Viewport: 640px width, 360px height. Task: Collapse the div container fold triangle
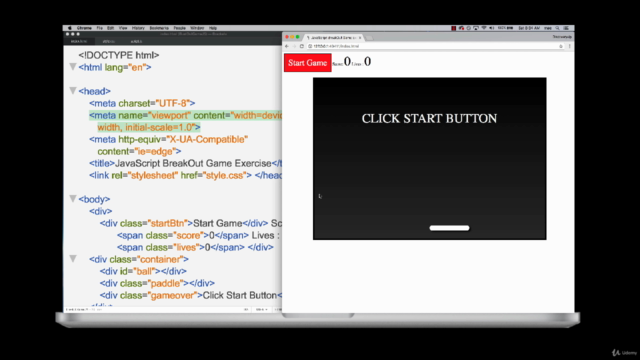[x=73, y=258]
